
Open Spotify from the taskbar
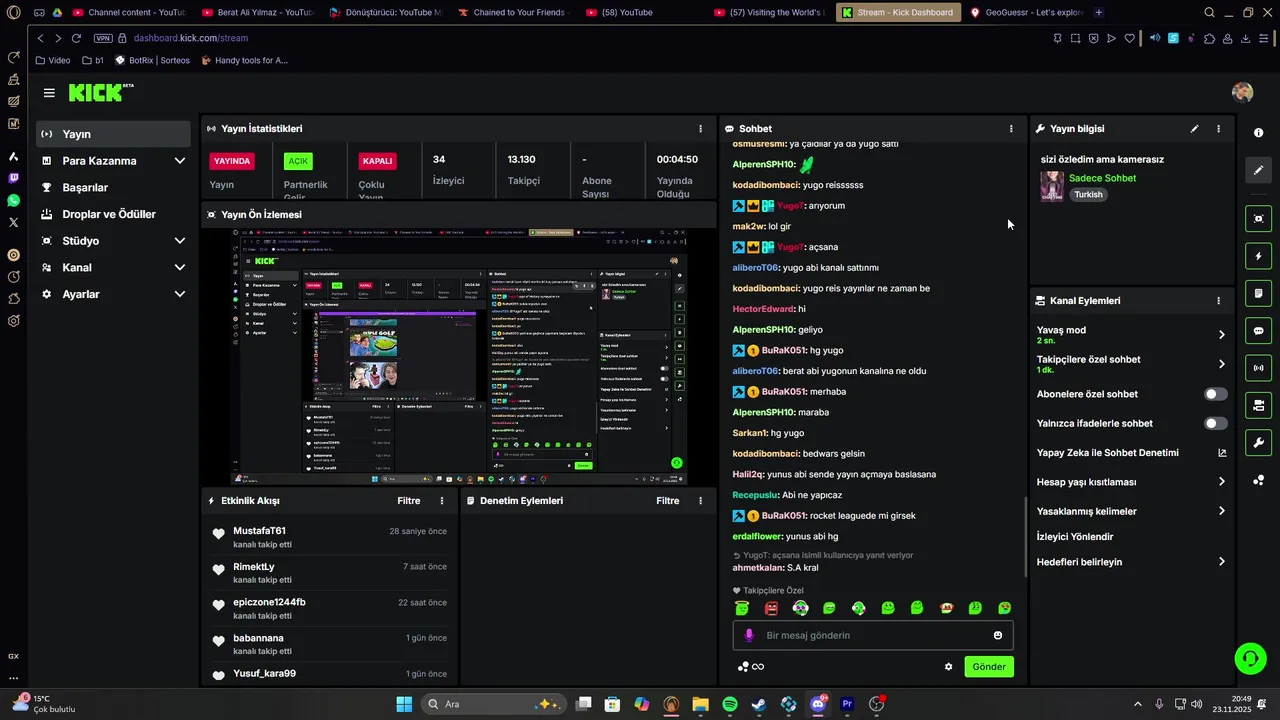click(730, 704)
